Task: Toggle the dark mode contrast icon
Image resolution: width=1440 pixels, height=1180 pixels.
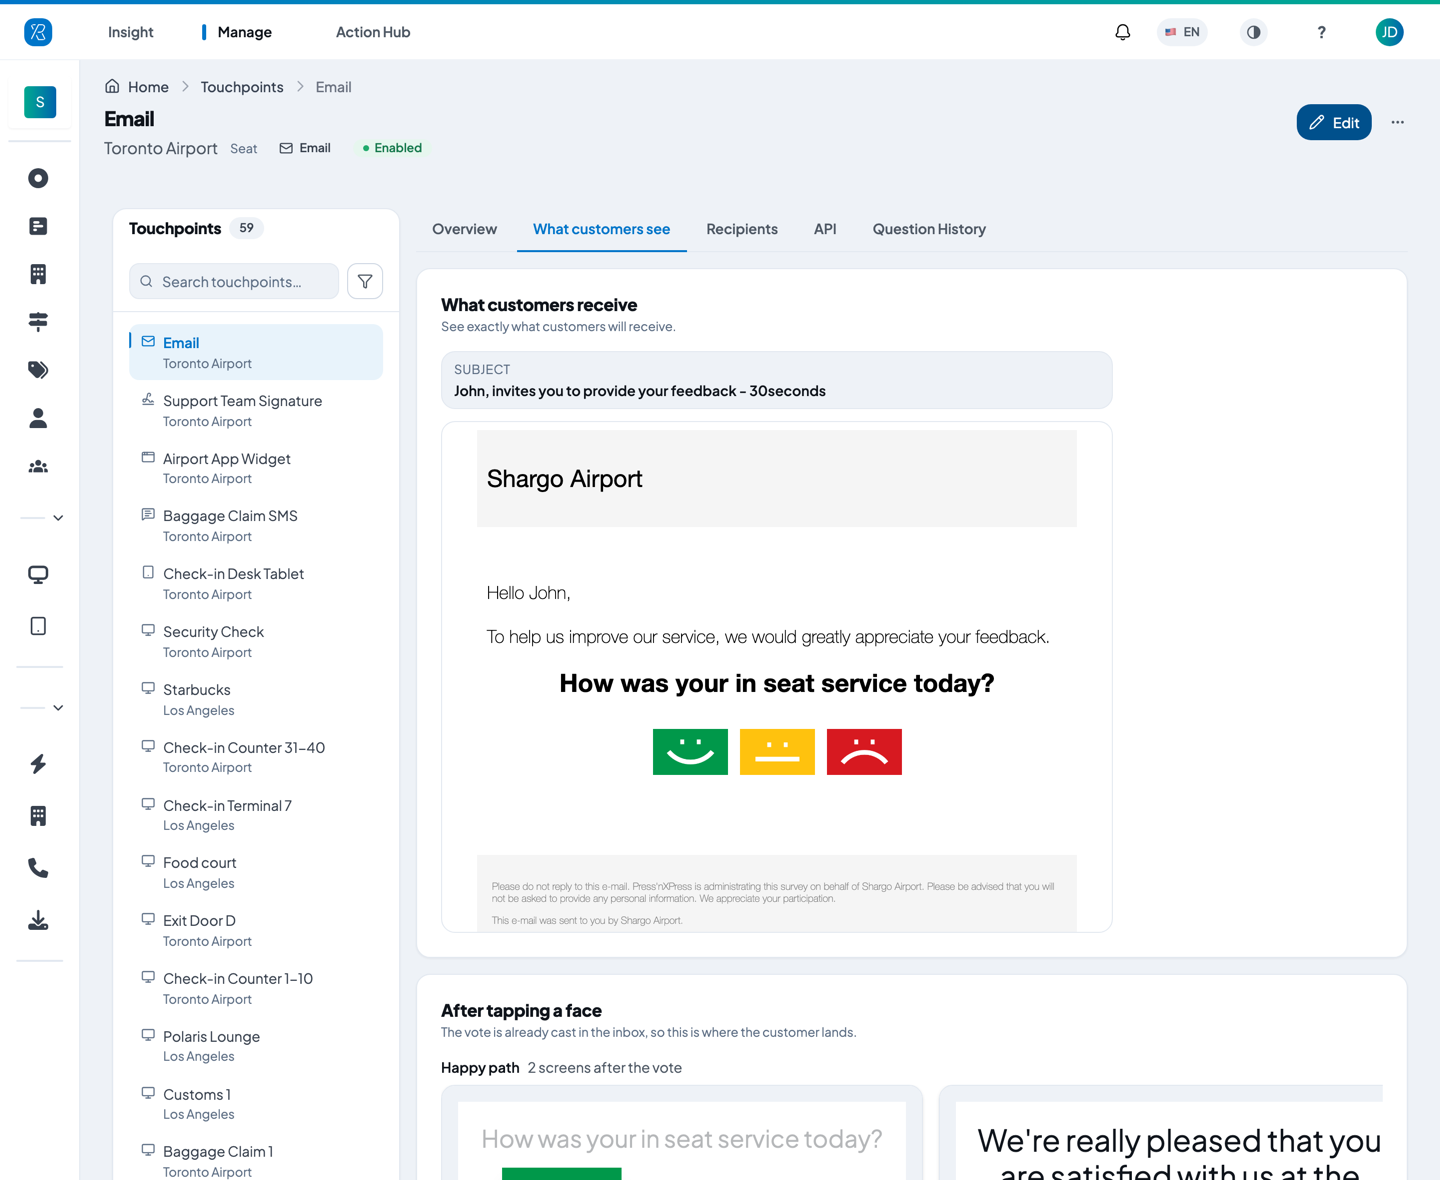Action: point(1253,32)
